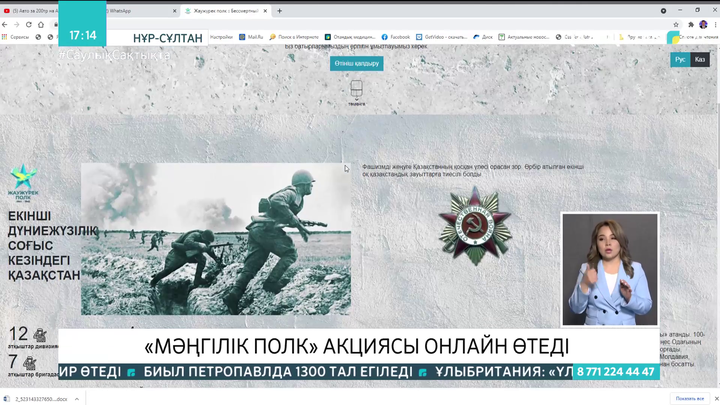This screenshot has width=720, height=405.
Task: Click the Отечественная война order image
Action: point(475,226)
